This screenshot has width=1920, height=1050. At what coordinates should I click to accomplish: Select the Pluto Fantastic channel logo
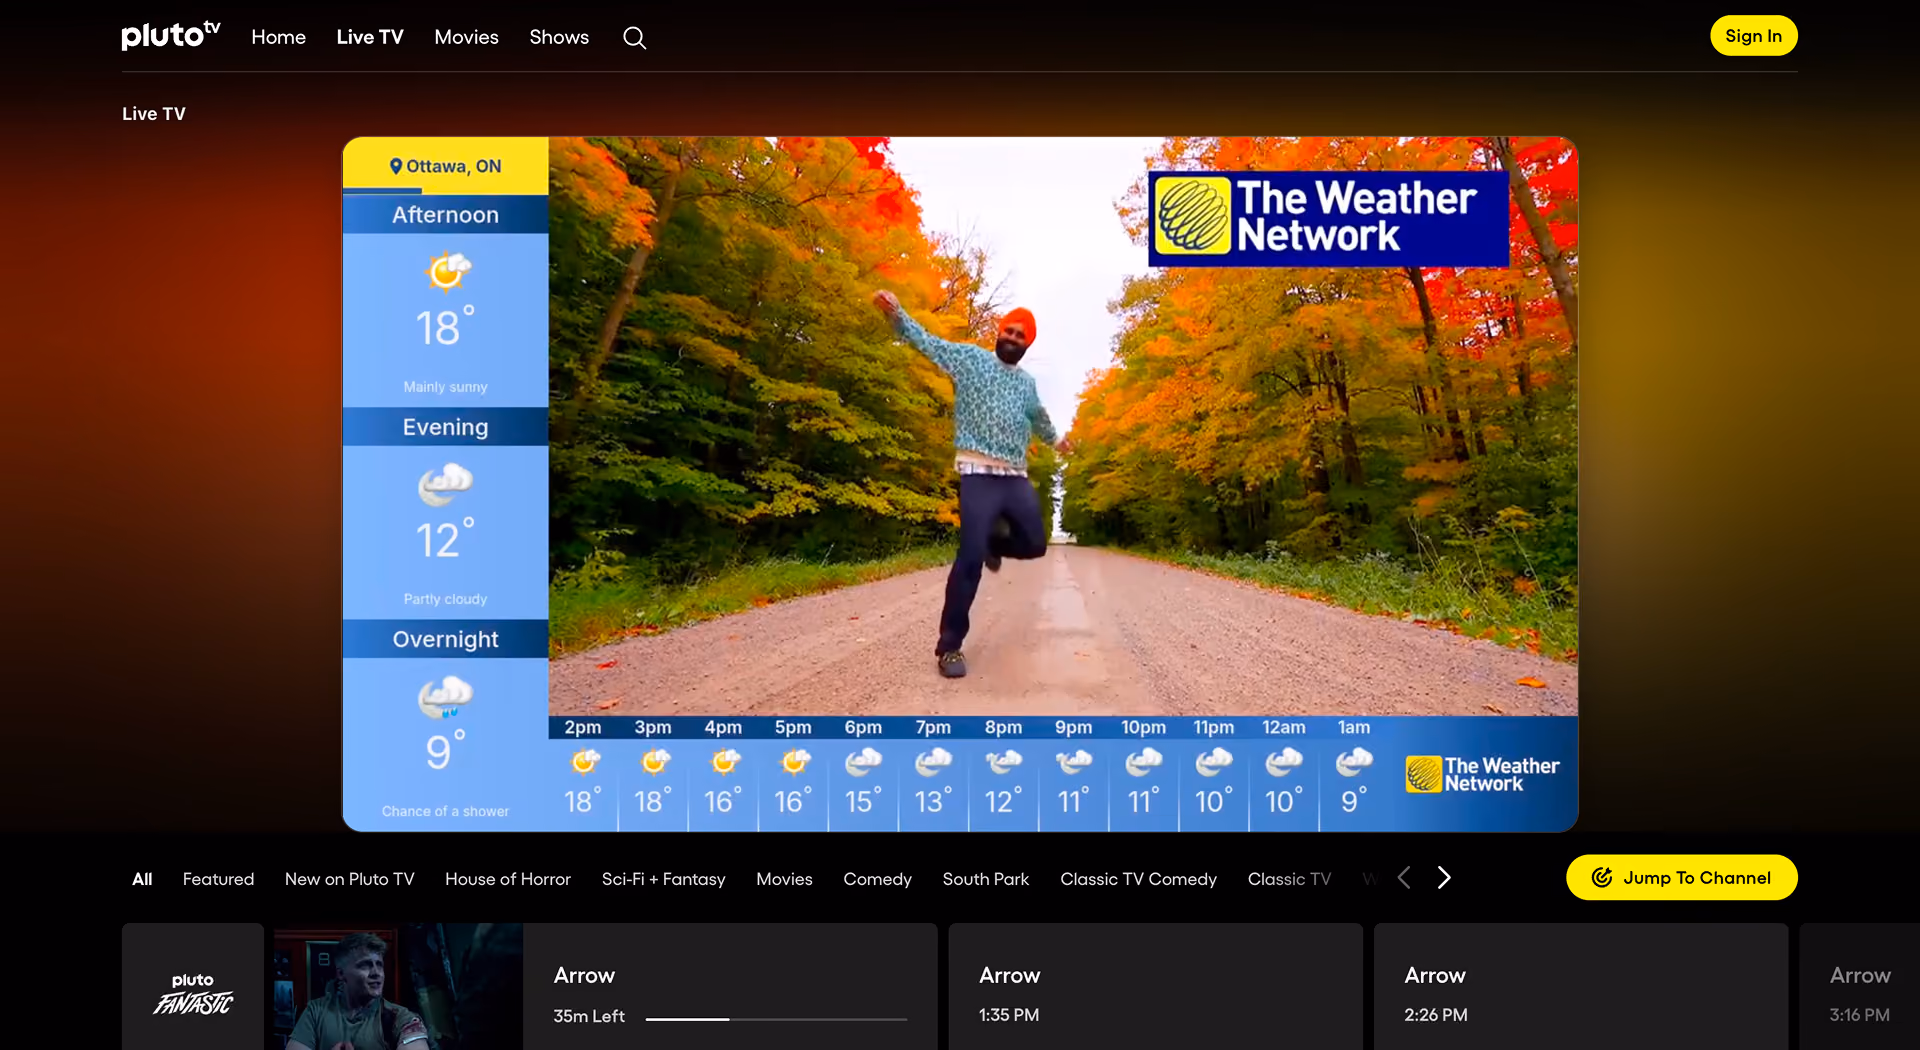[x=193, y=992]
